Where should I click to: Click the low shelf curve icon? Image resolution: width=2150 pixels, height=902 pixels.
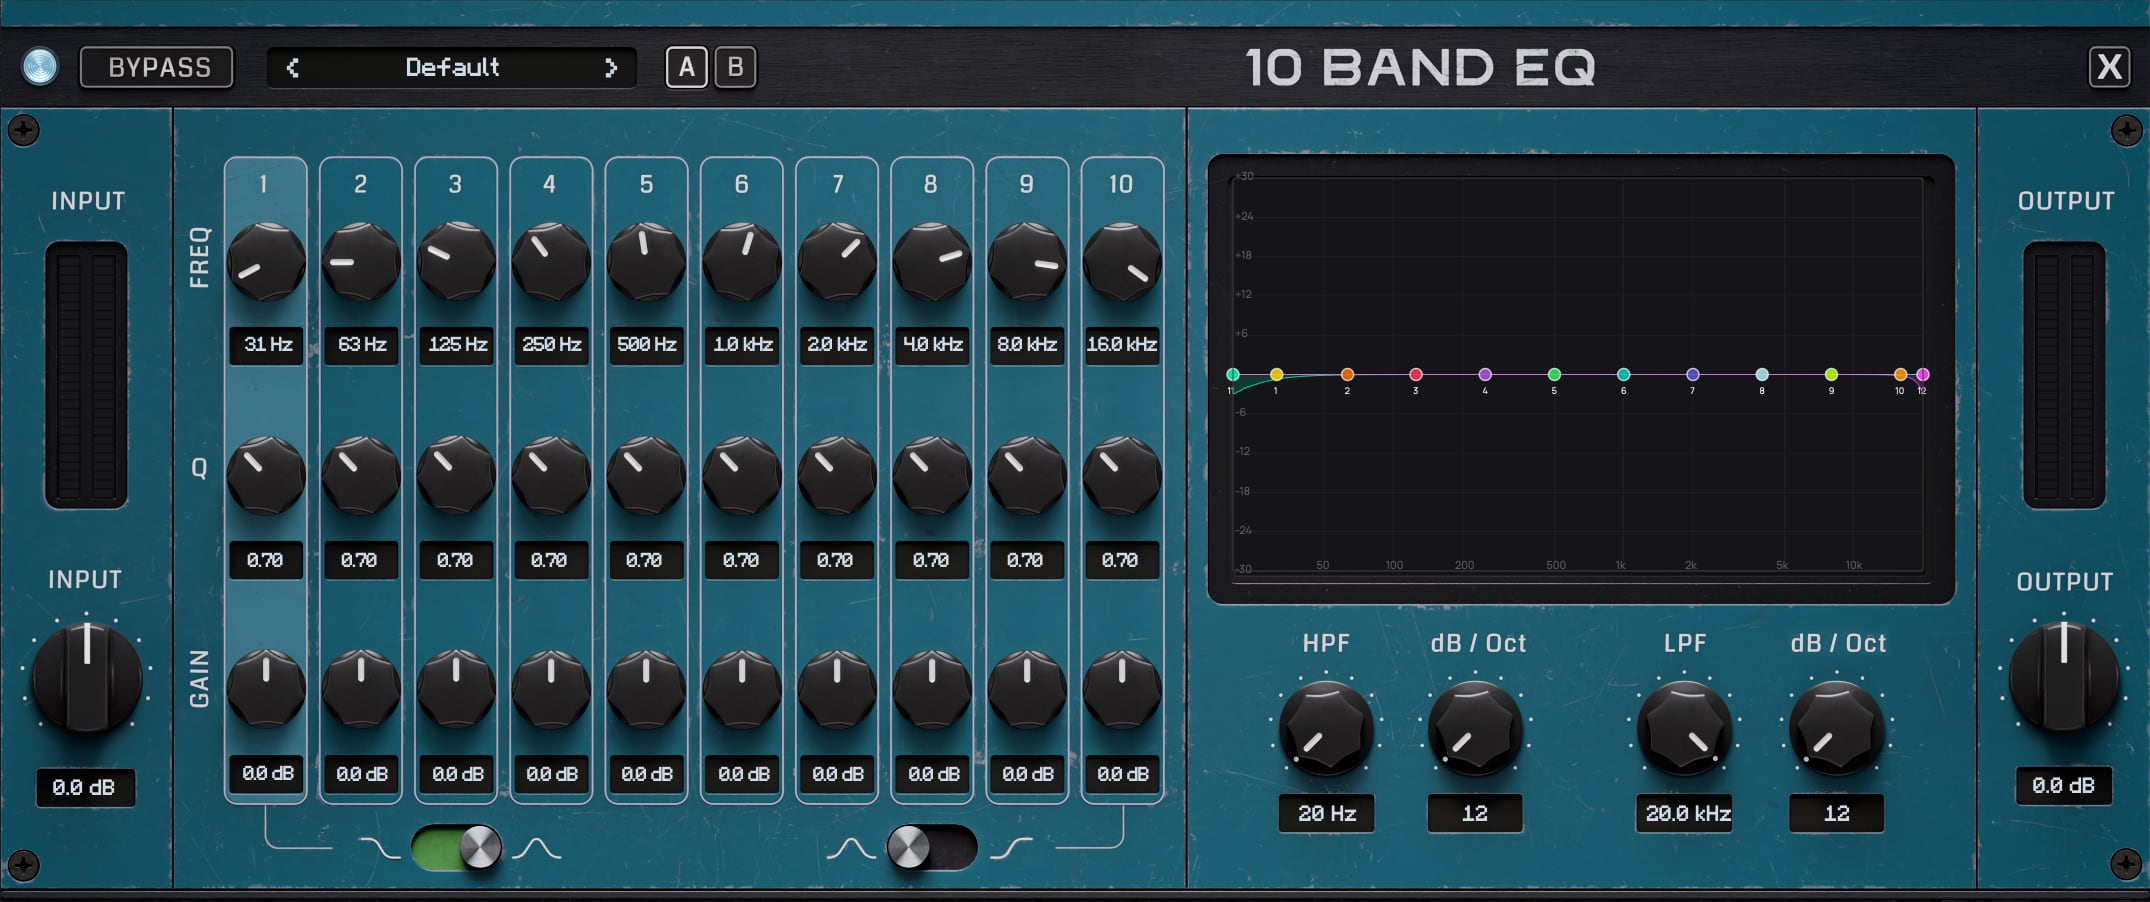(380, 849)
